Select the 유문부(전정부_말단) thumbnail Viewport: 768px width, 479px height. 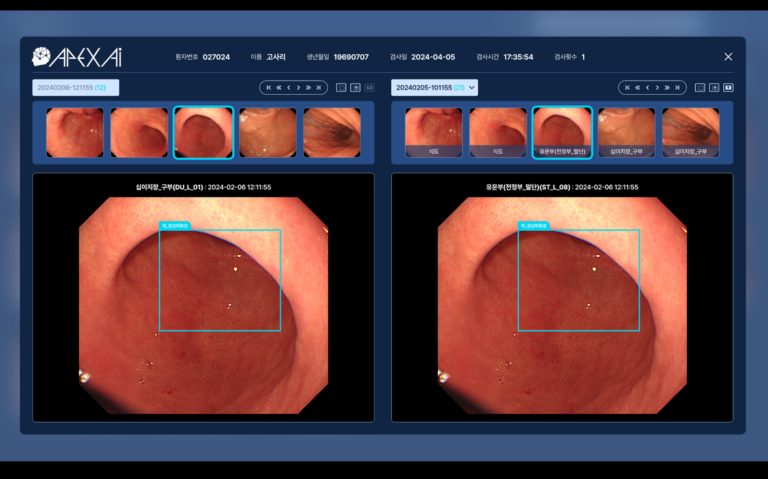click(x=562, y=133)
